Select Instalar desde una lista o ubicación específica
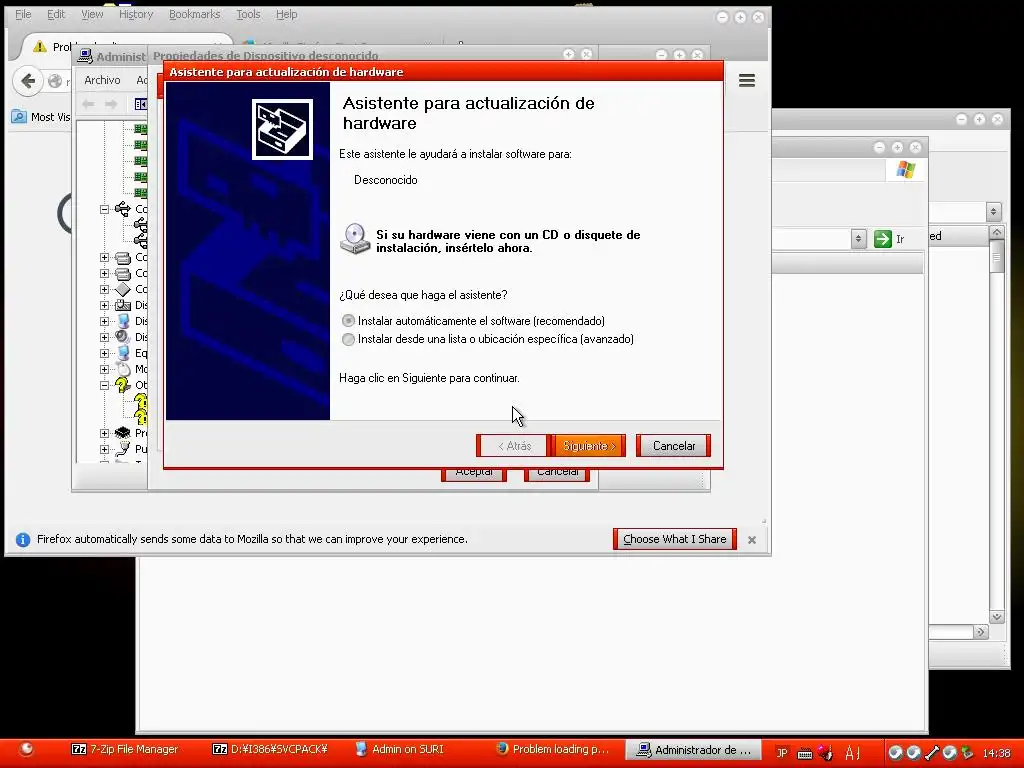This screenshot has width=1024, height=768. (x=348, y=339)
